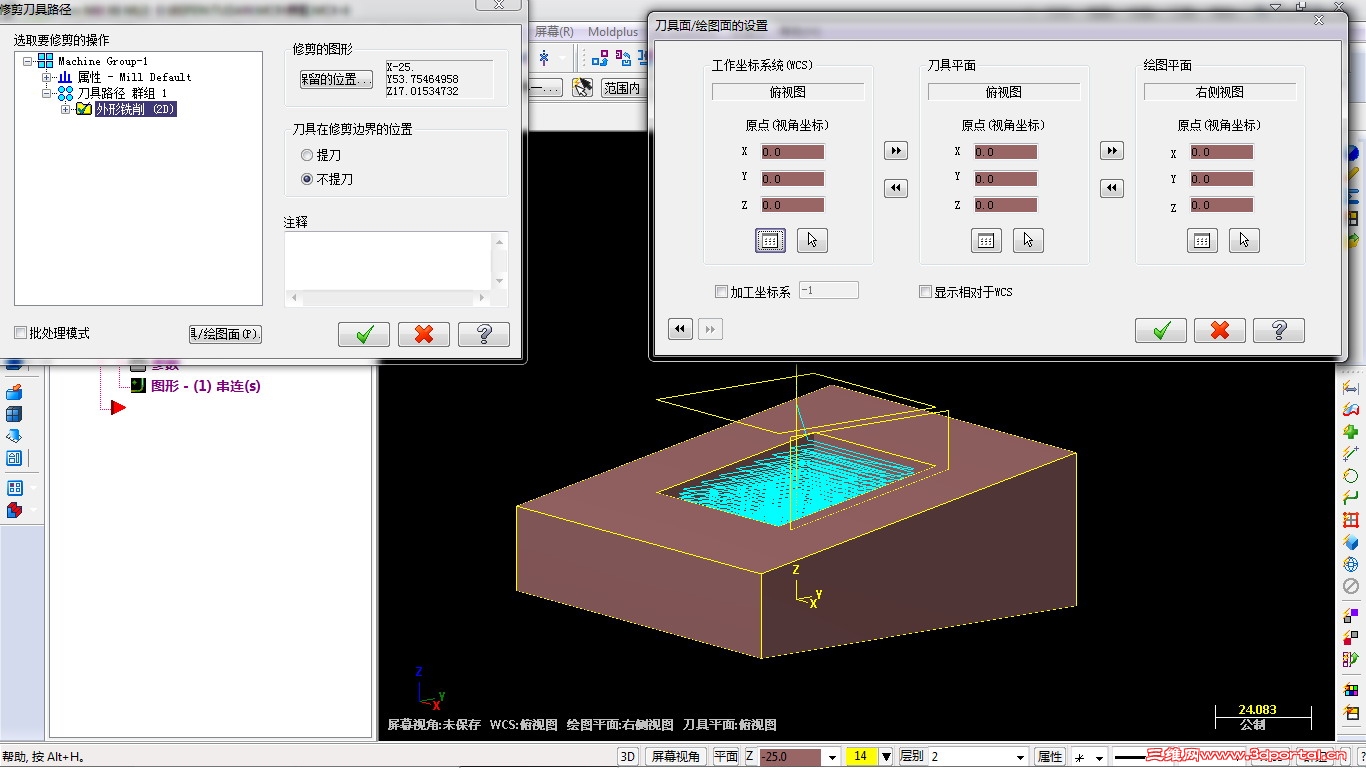1366x768 pixels.
Task: Select the 不提刀 radio button
Action: [x=307, y=179]
